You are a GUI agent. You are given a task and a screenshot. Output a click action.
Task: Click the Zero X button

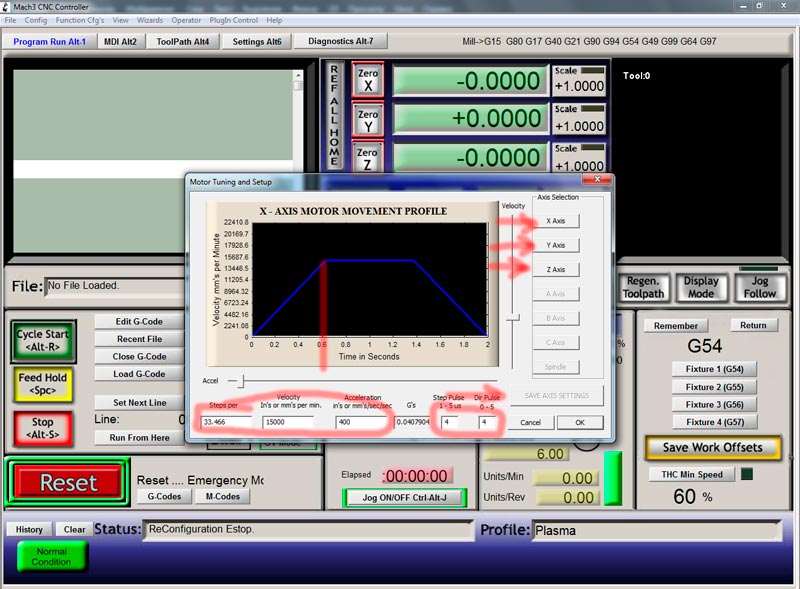click(368, 80)
